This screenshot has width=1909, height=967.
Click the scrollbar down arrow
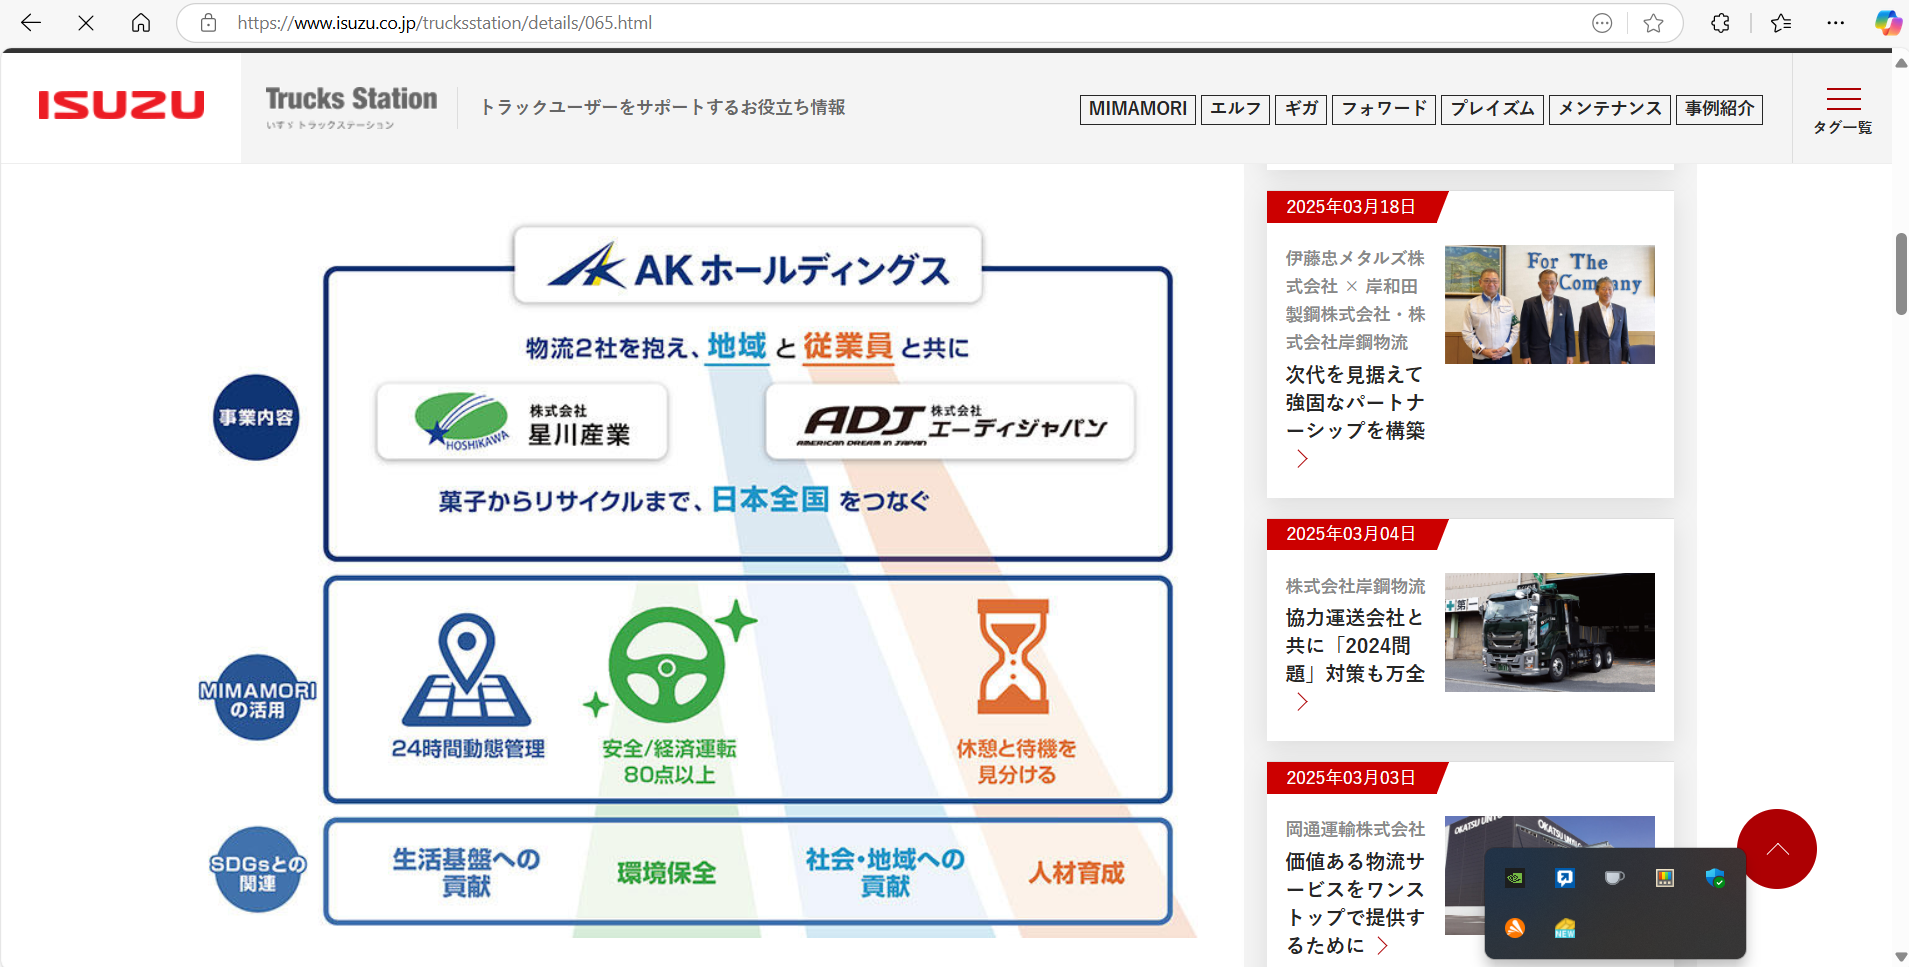[x=1901, y=958]
